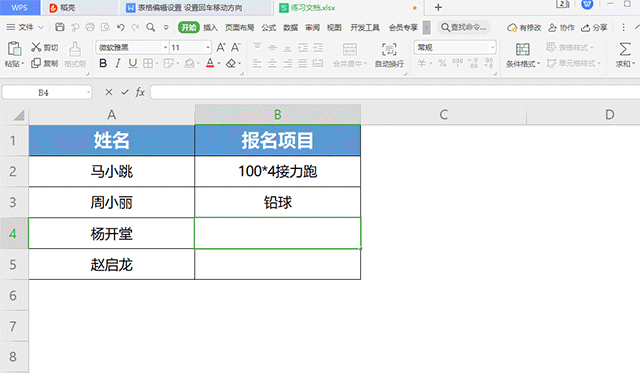Click the magnifier Find icon
The image size is (640, 373).
[151, 27]
